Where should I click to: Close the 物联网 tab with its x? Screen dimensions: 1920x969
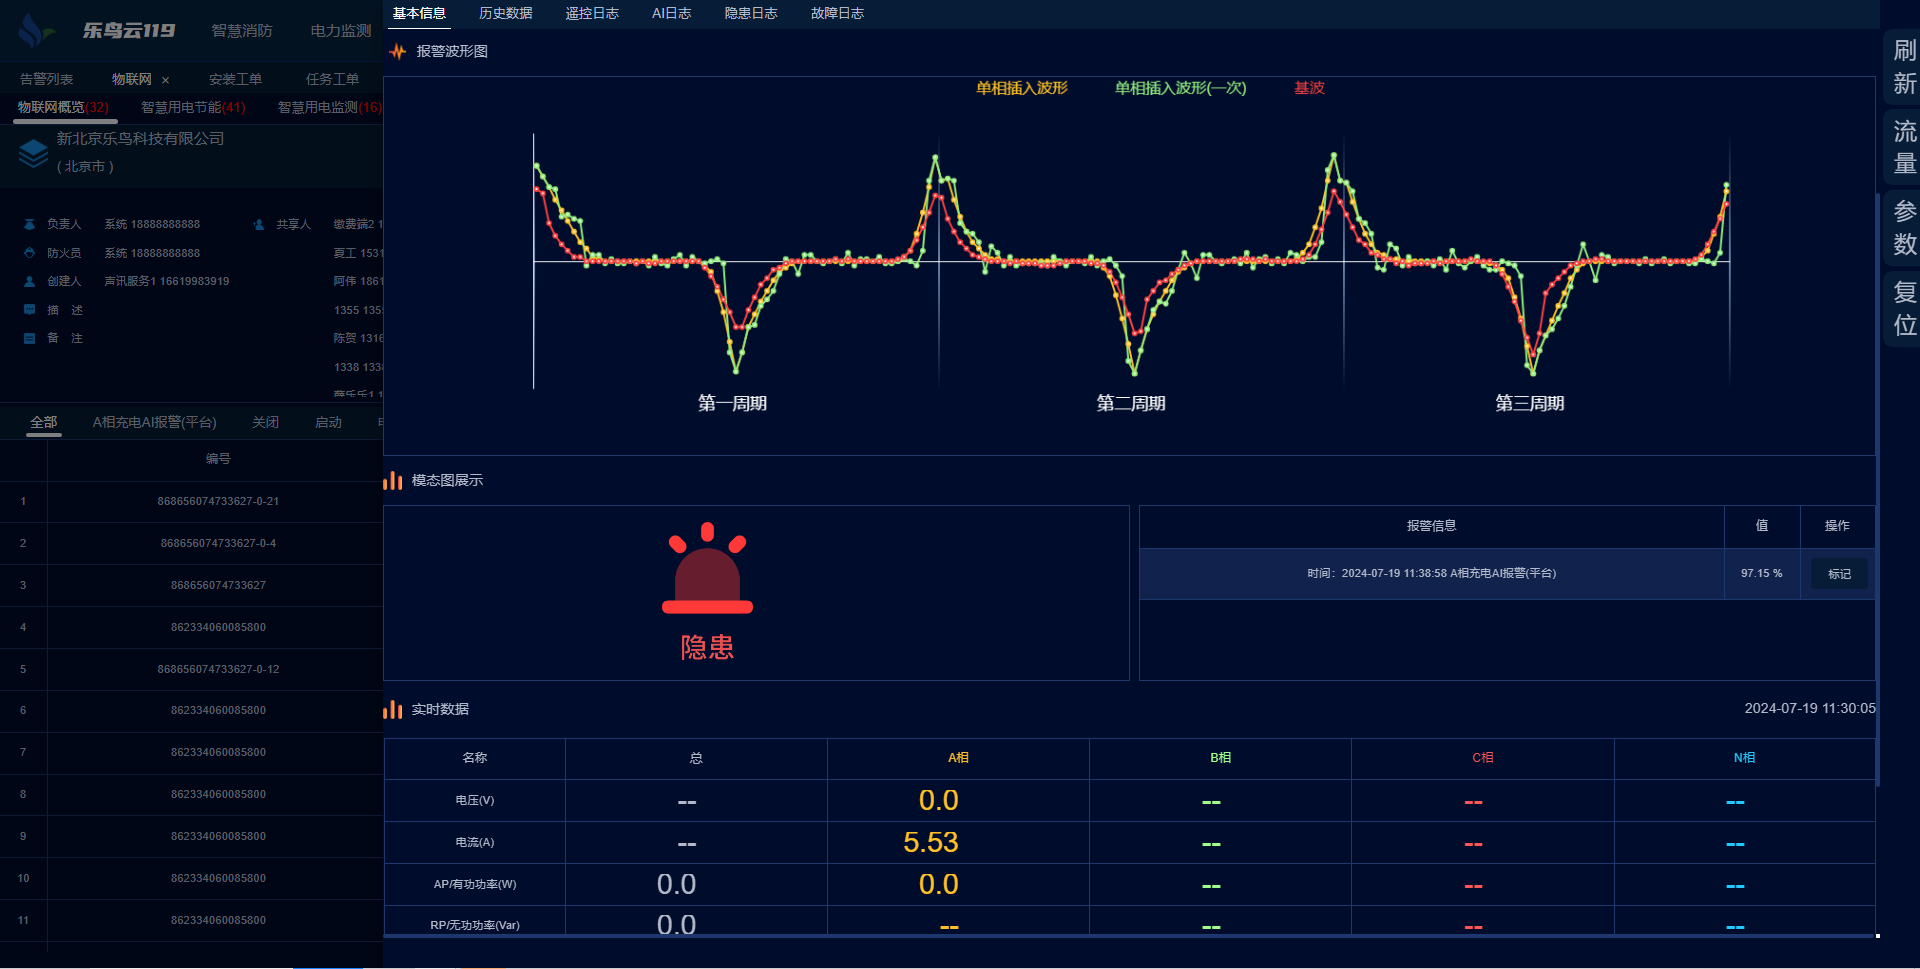pyautogui.click(x=166, y=80)
